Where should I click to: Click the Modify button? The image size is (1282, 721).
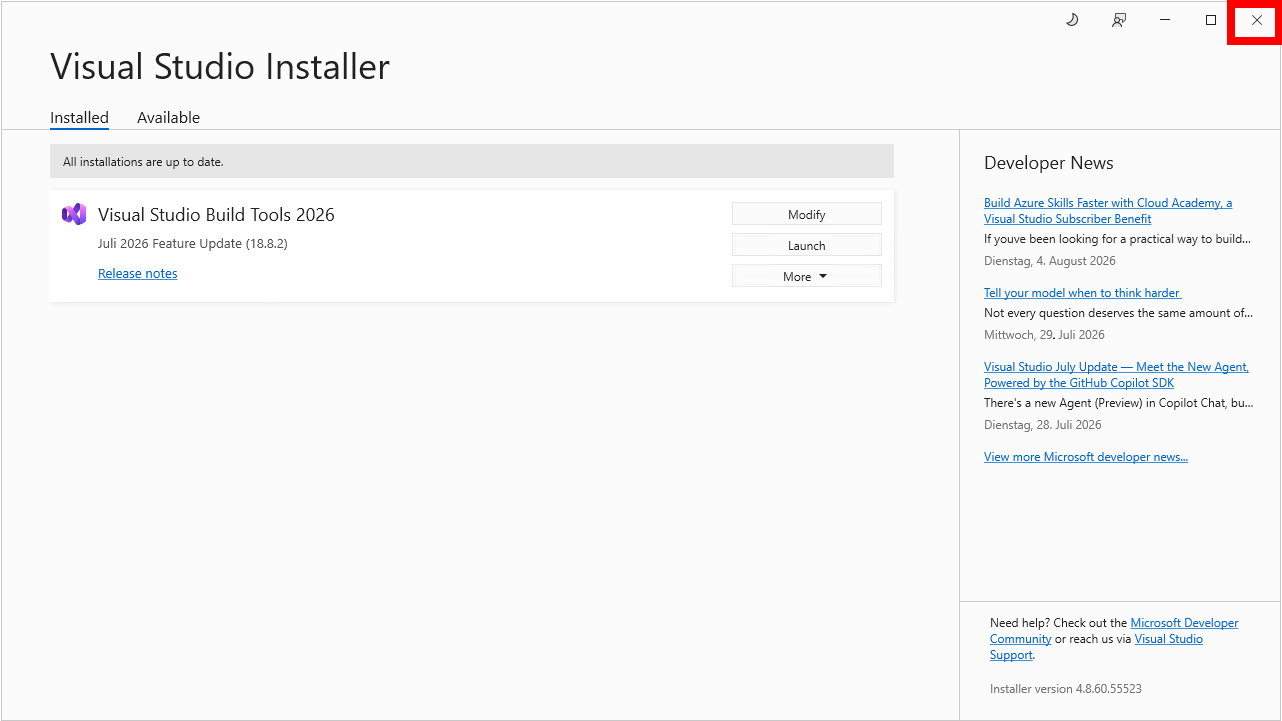pyautogui.click(x=807, y=214)
